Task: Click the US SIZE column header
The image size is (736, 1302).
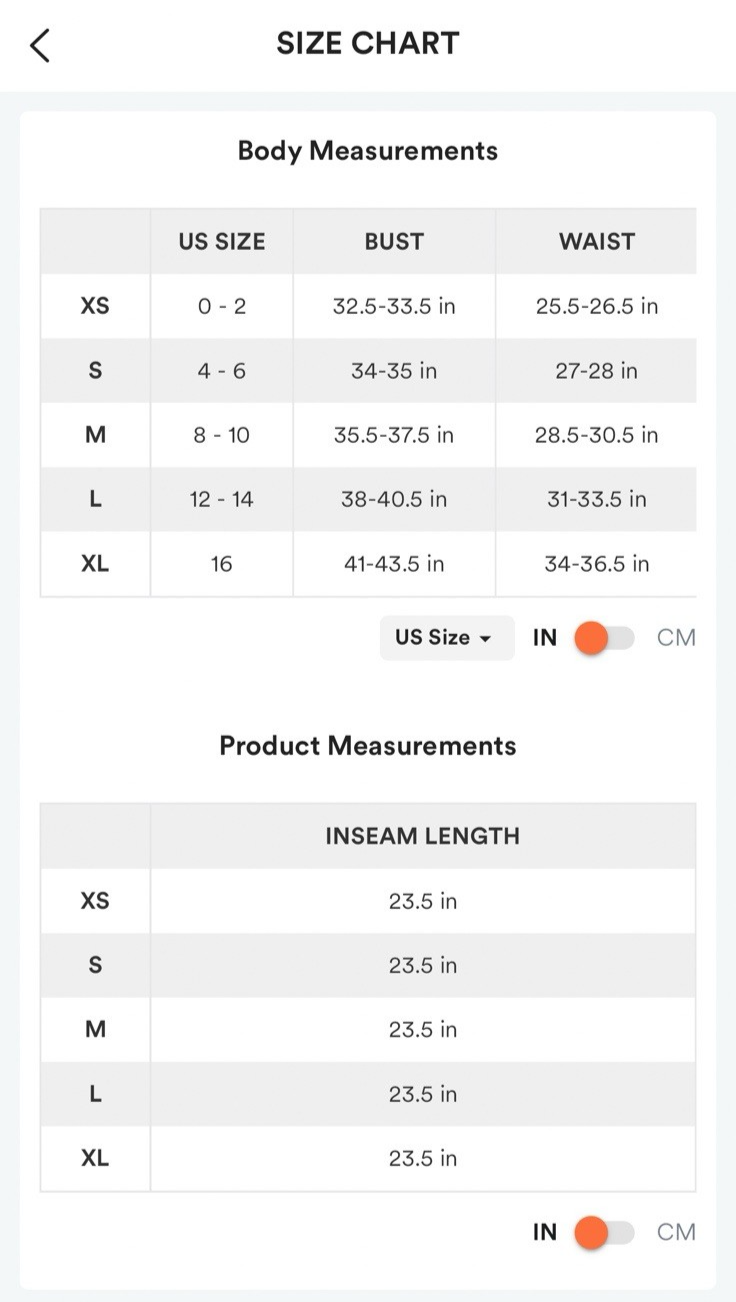Action: (222, 241)
